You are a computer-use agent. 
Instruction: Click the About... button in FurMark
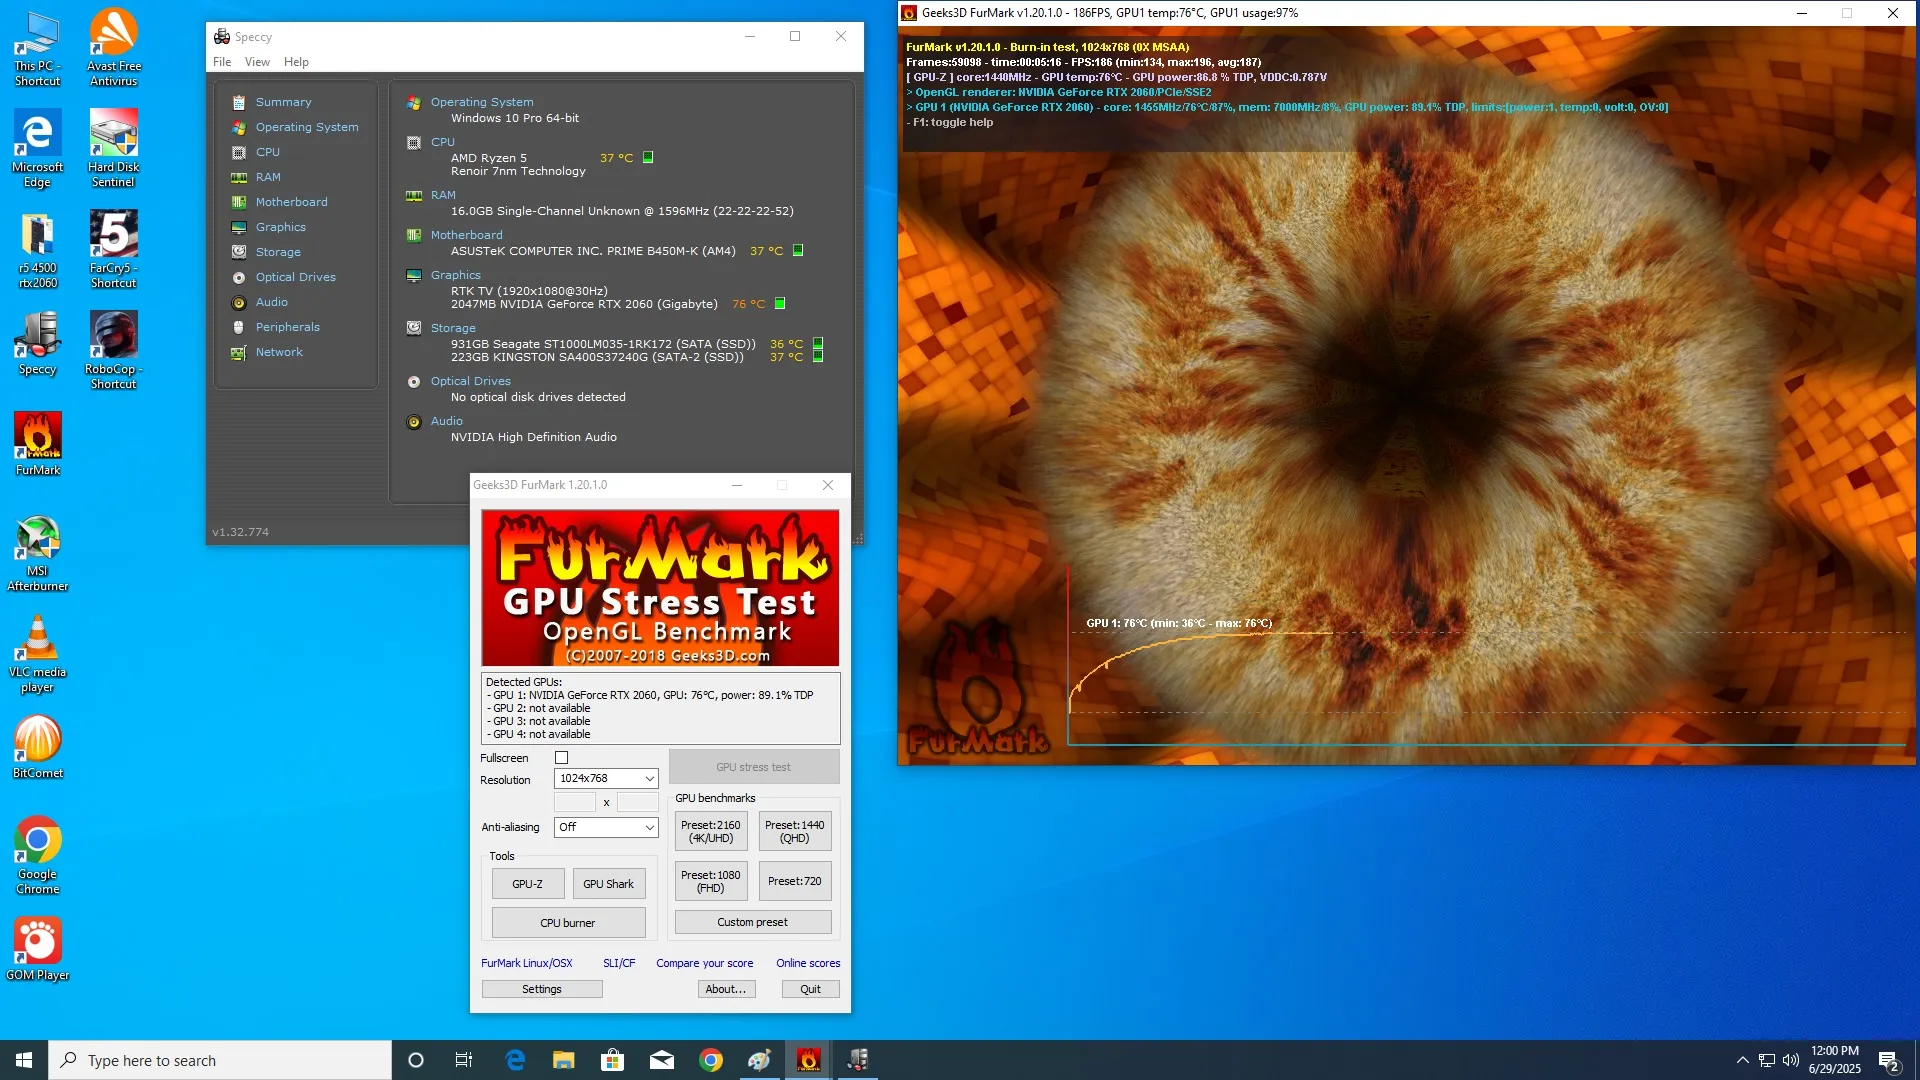[726, 989]
